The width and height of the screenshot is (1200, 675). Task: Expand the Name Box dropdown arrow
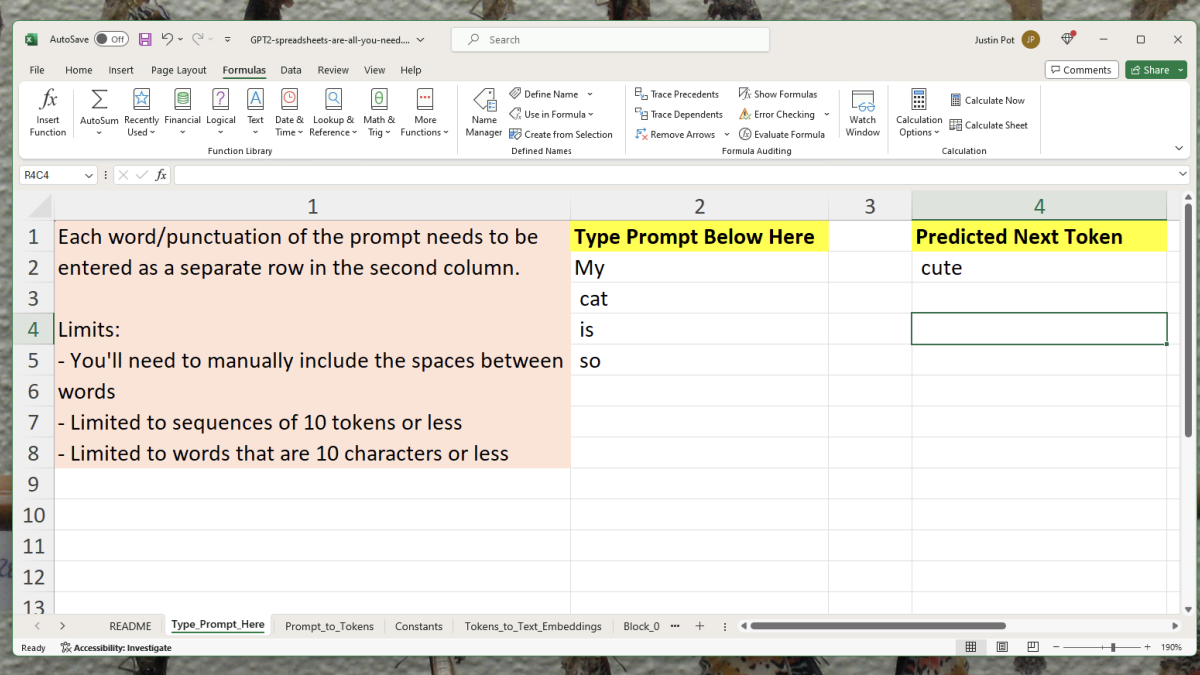tap(89, 175)
